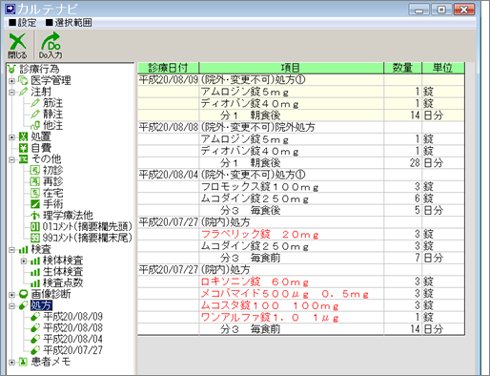Select the 初診 icon

pos(35,171)
